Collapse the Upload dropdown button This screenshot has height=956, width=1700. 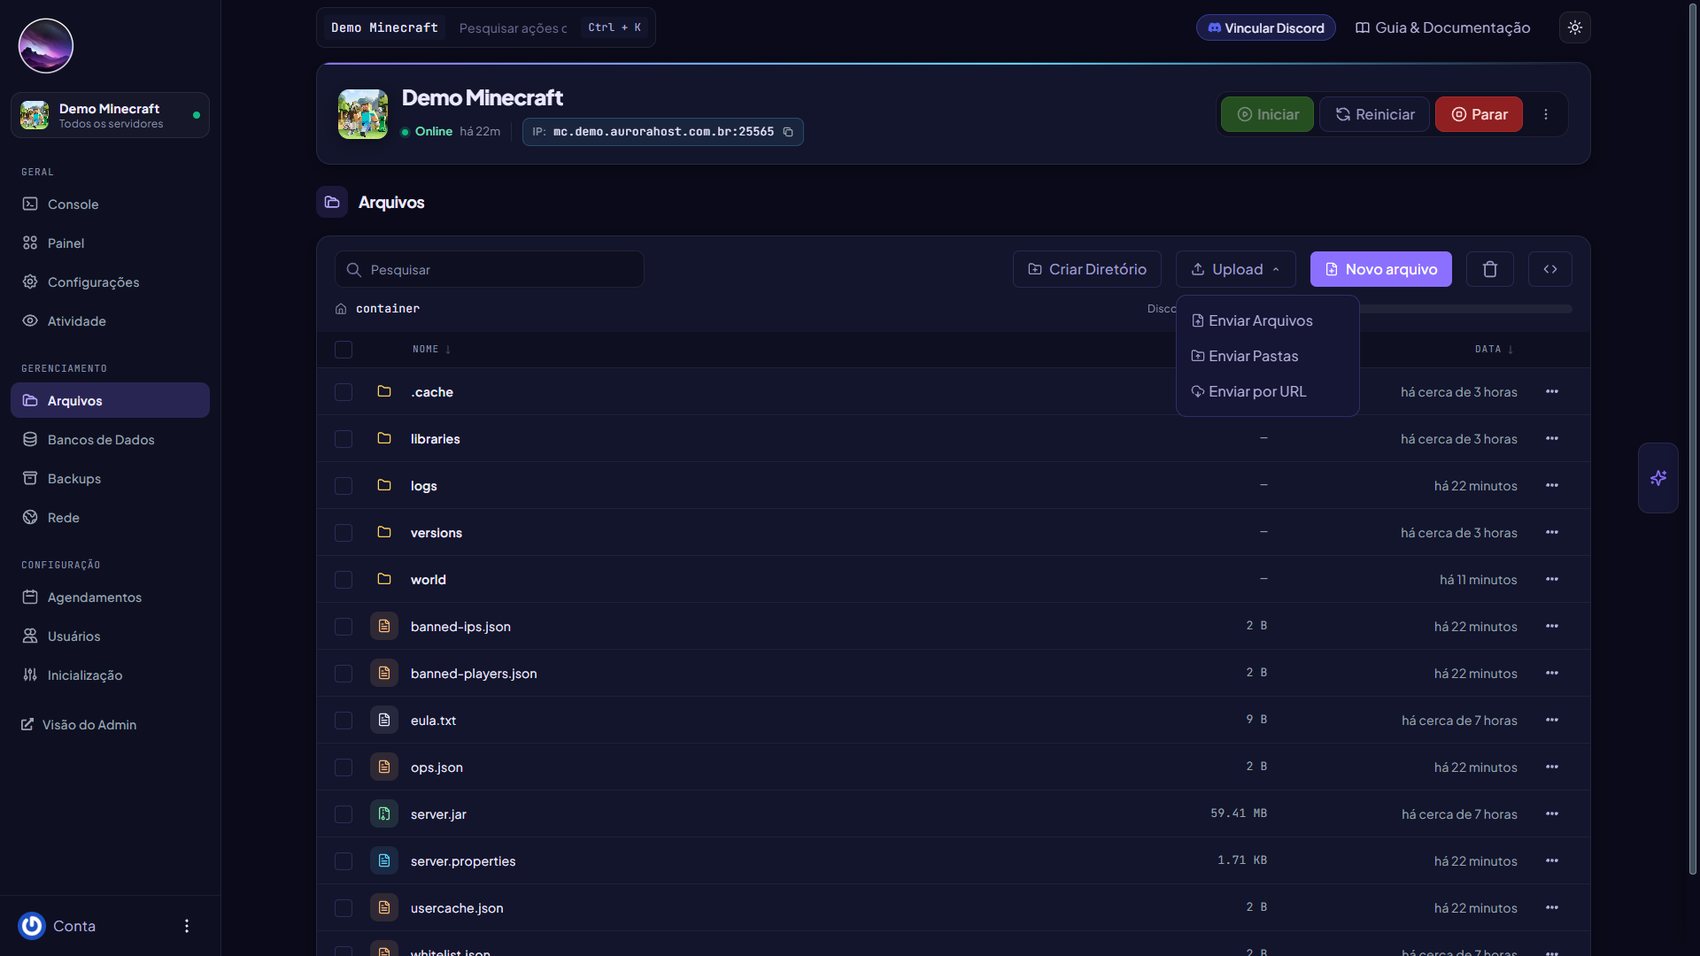tap(1236, 269)
